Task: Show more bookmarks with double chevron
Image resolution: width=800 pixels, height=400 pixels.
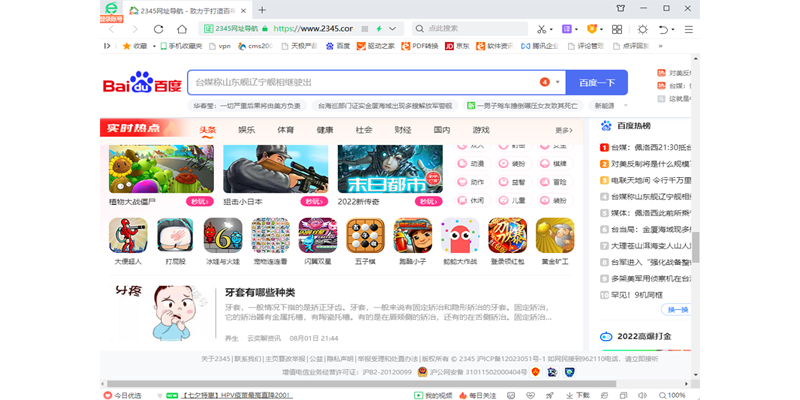Action: point(661,46)
